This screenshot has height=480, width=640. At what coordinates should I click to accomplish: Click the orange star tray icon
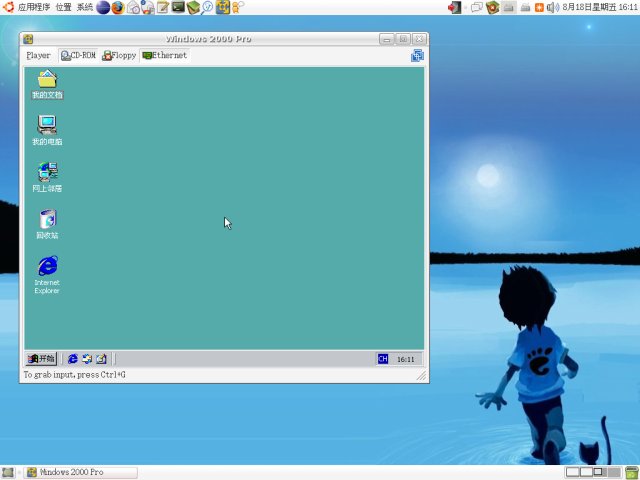click(x=539, y=7)
